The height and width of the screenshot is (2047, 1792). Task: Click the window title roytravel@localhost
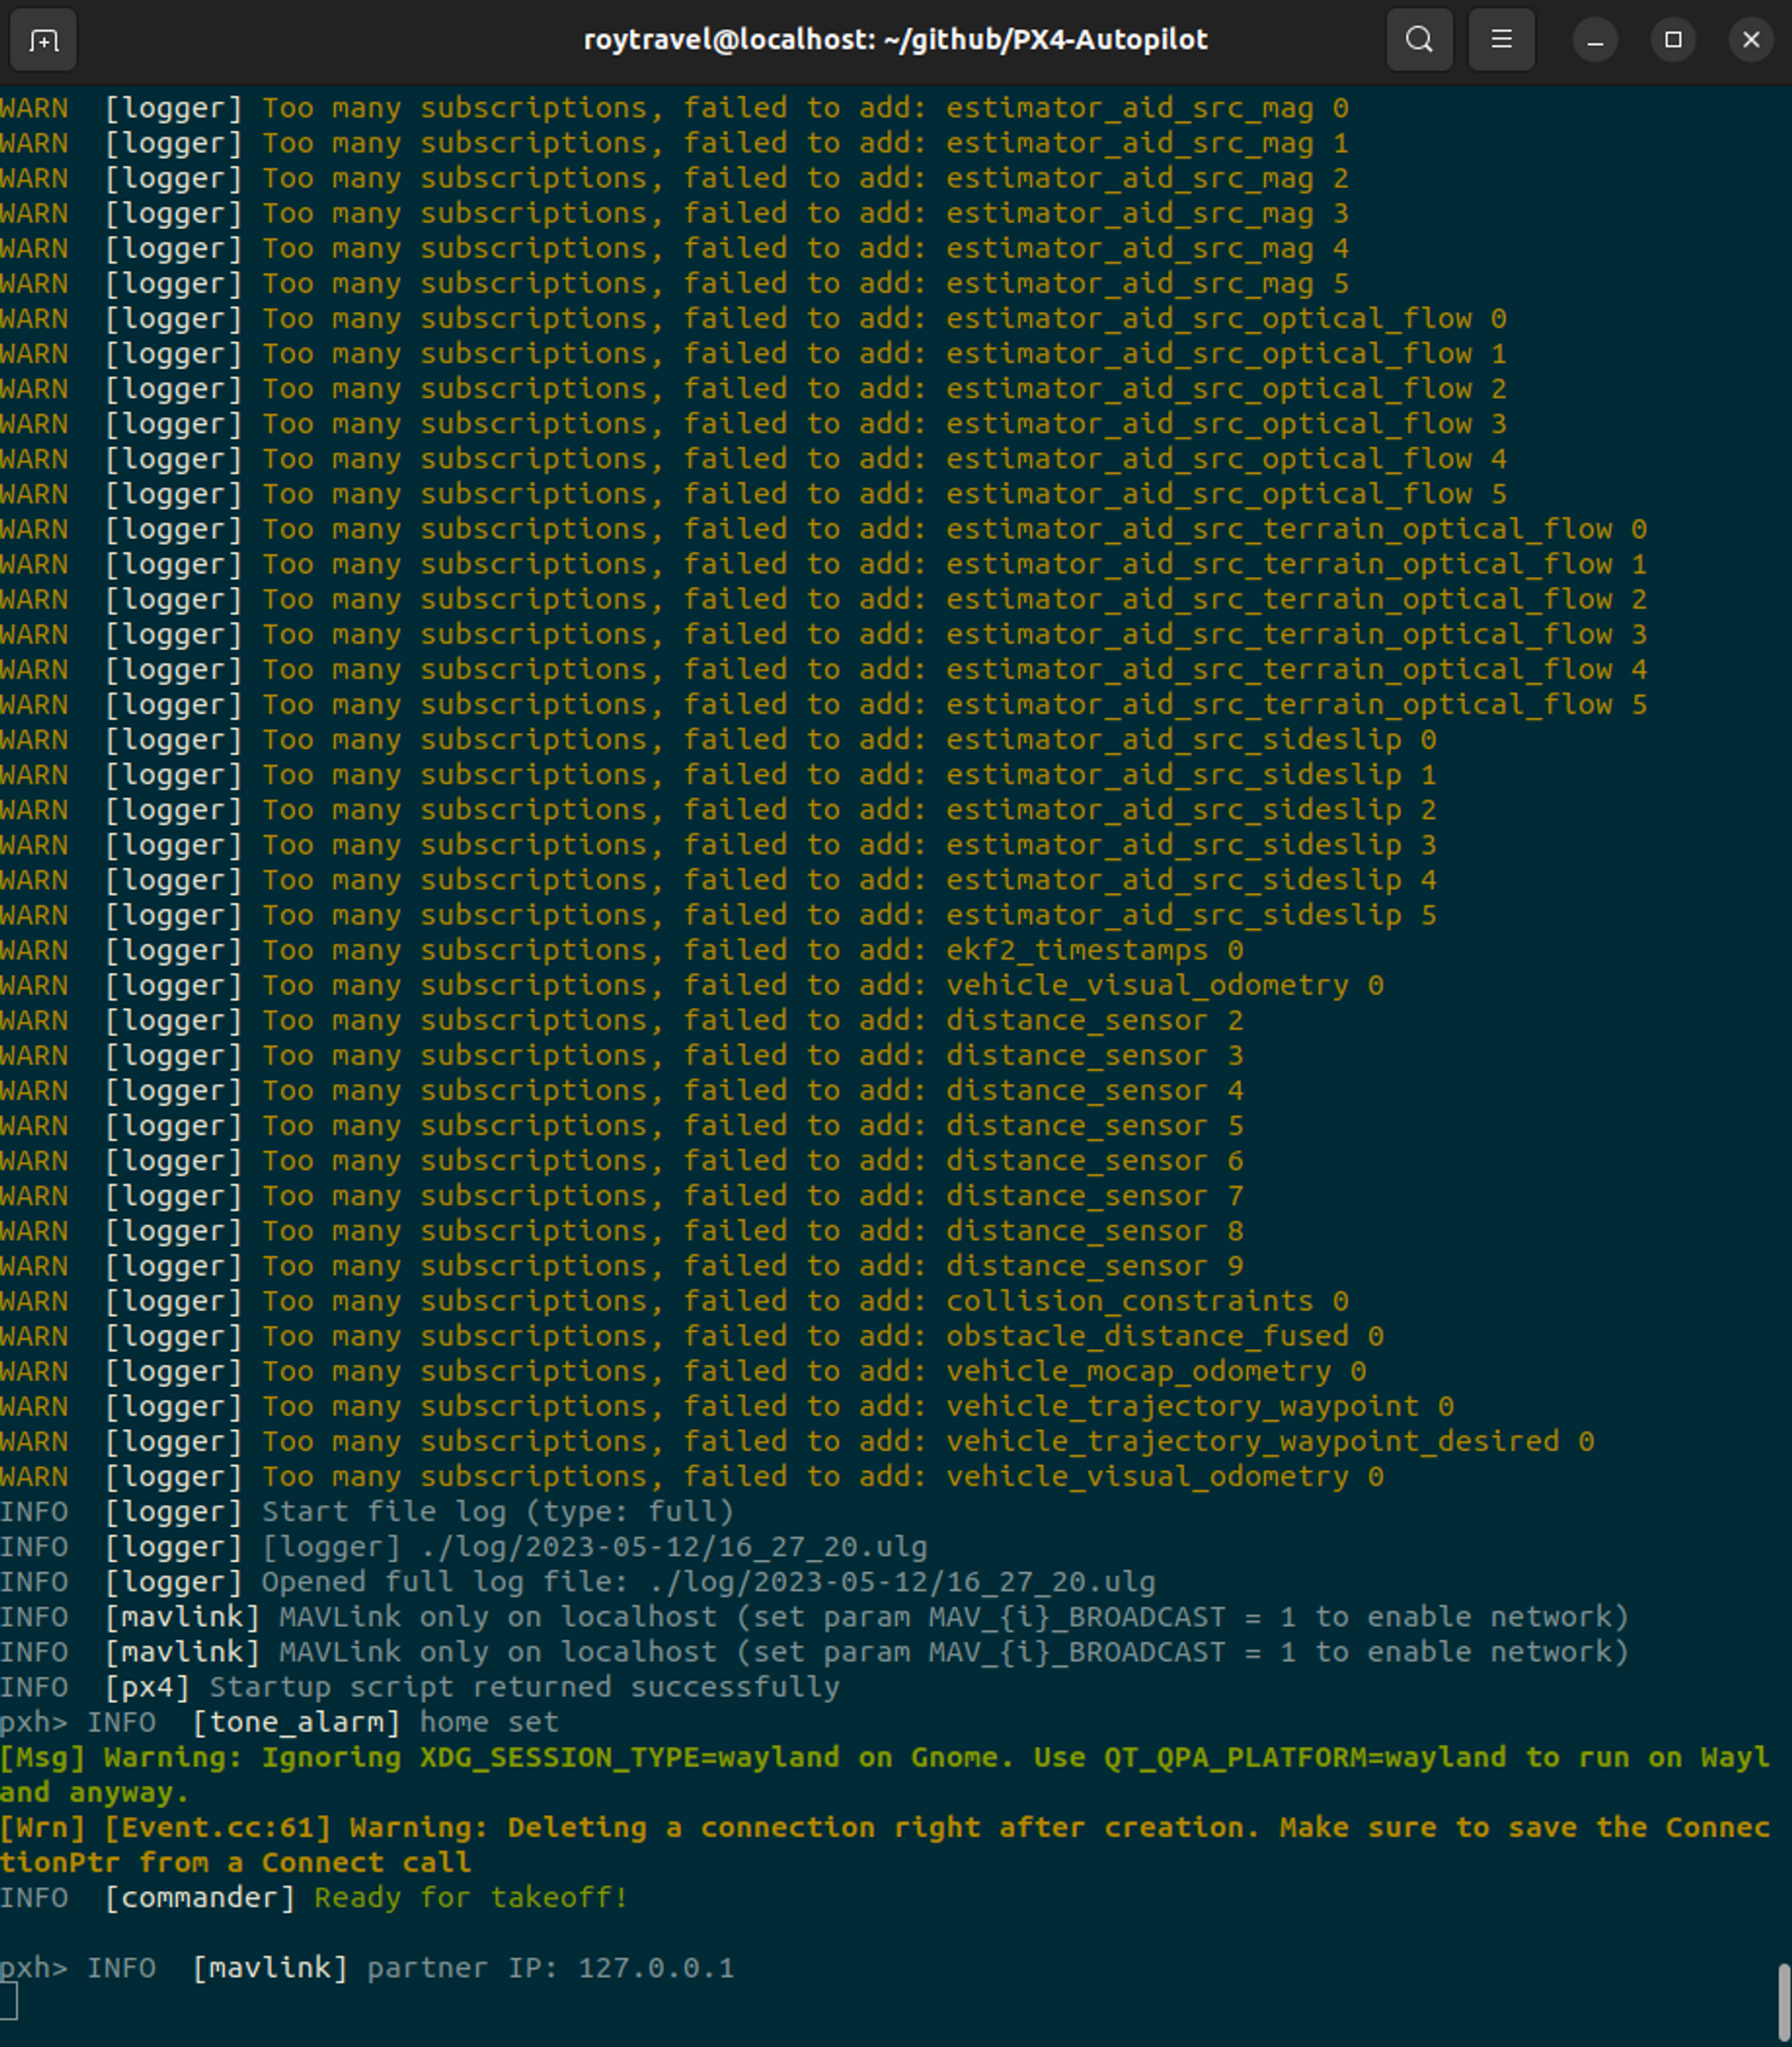coord(895,40)
